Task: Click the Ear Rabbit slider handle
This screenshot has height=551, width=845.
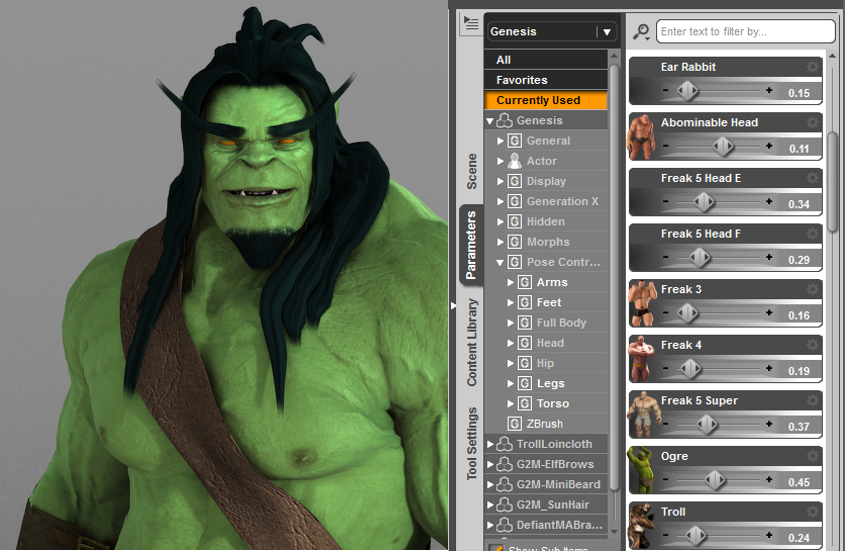Action: pyautogui.click(x=688, y=91)
